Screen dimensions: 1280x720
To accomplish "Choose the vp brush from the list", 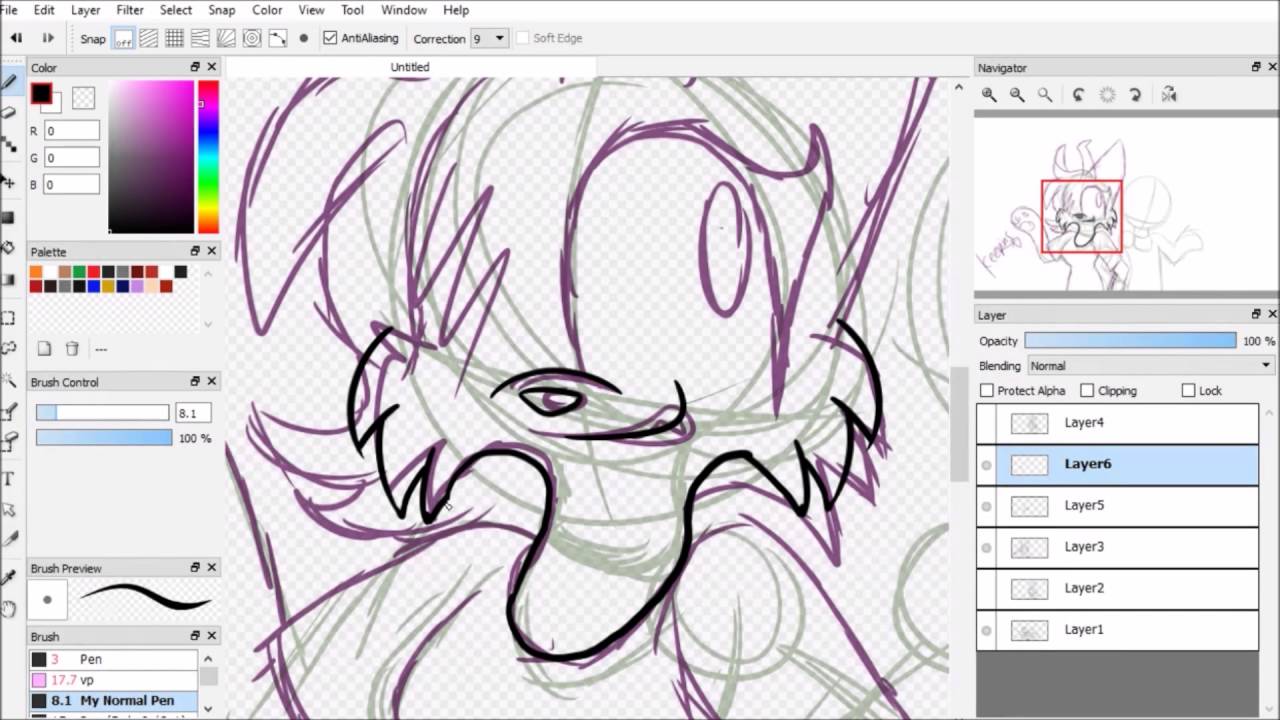I will [x=113, y=680].
